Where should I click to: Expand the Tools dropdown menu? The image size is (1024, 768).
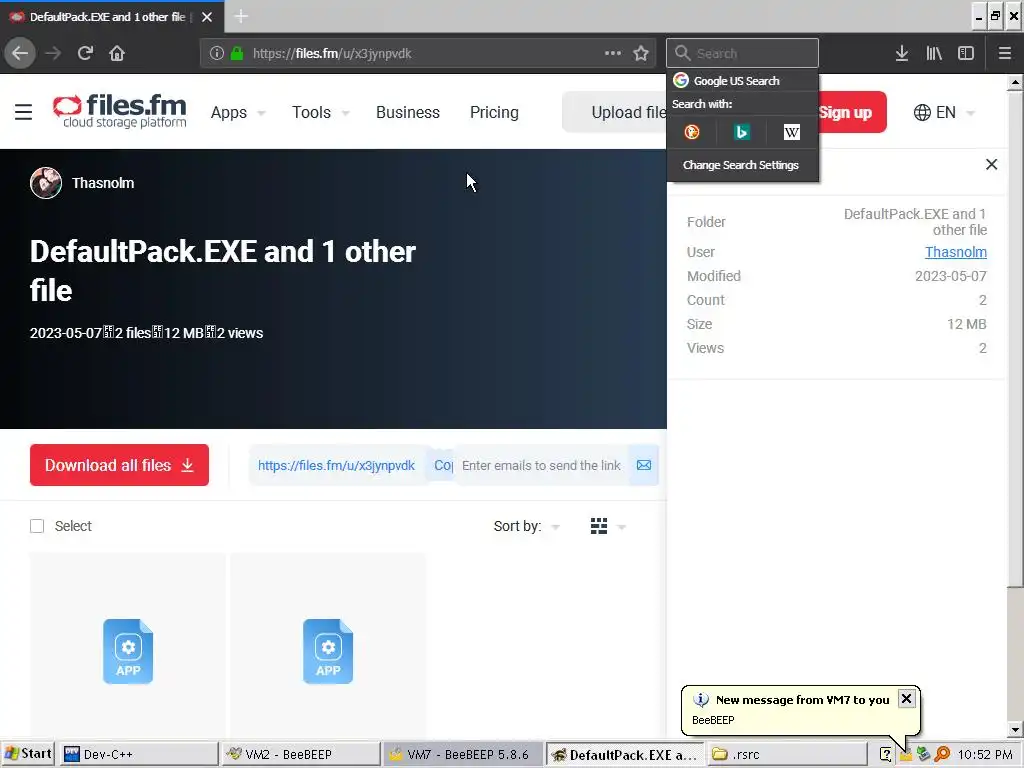pos(321,112)
